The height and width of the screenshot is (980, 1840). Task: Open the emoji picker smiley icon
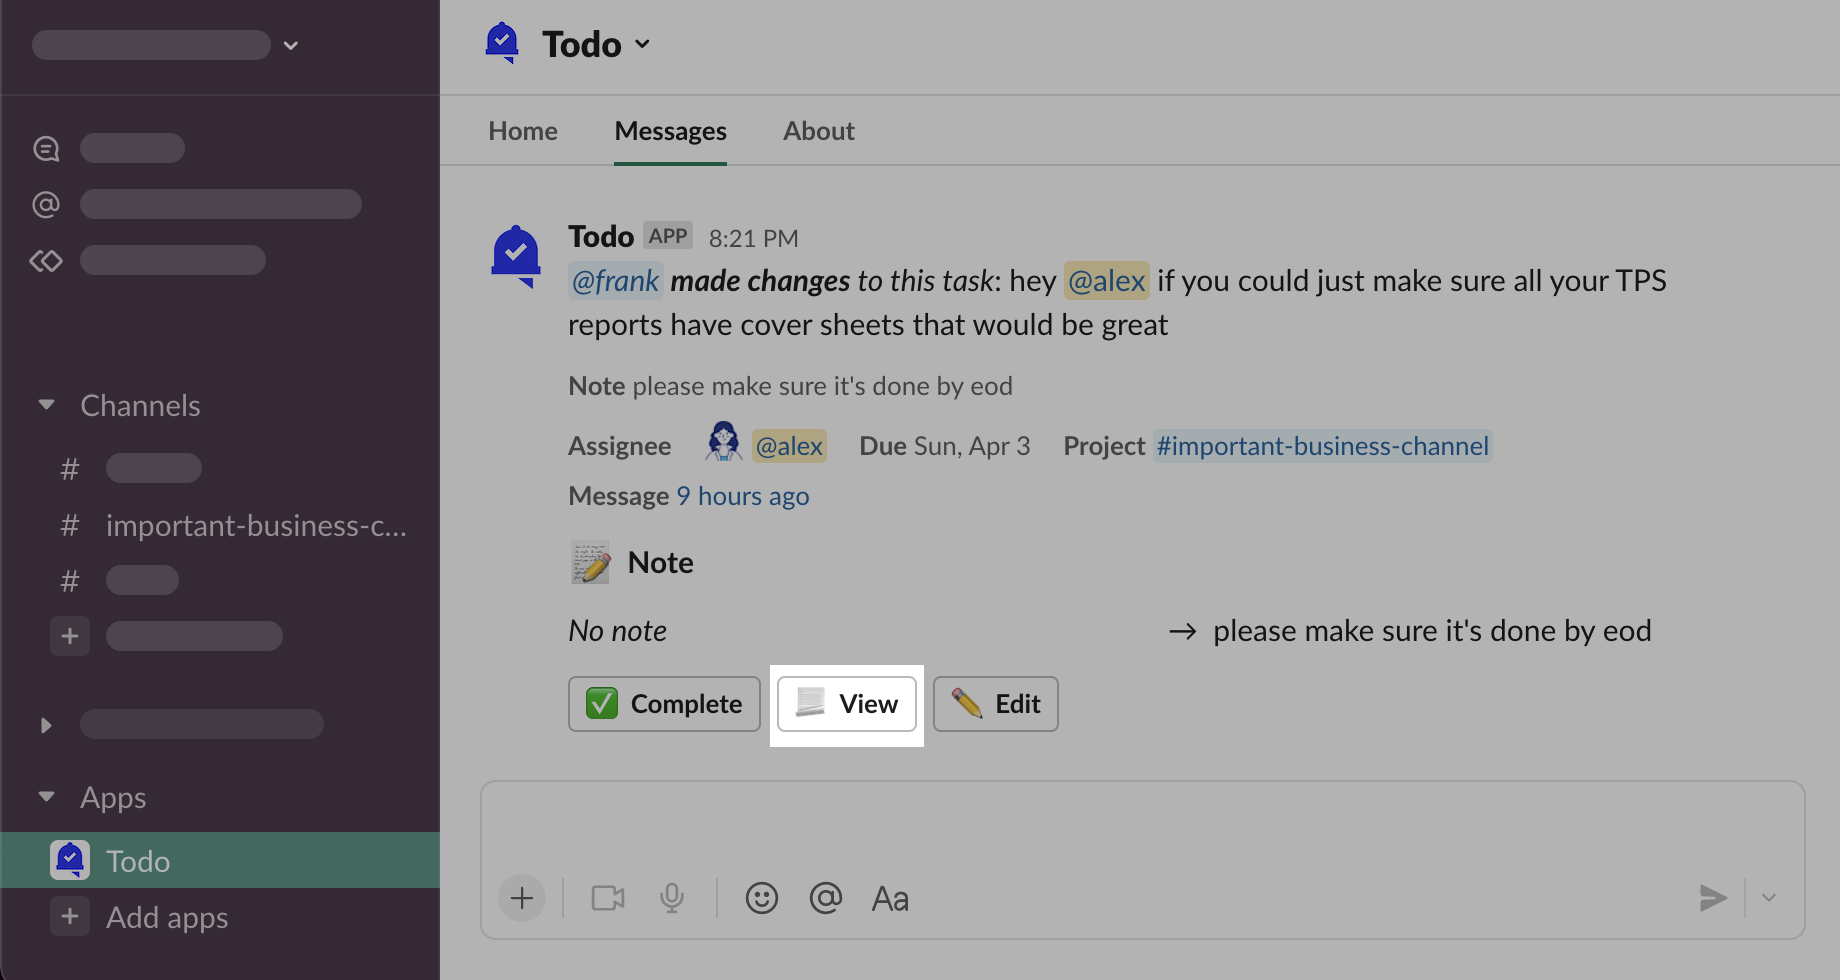(x=761, y=898)
